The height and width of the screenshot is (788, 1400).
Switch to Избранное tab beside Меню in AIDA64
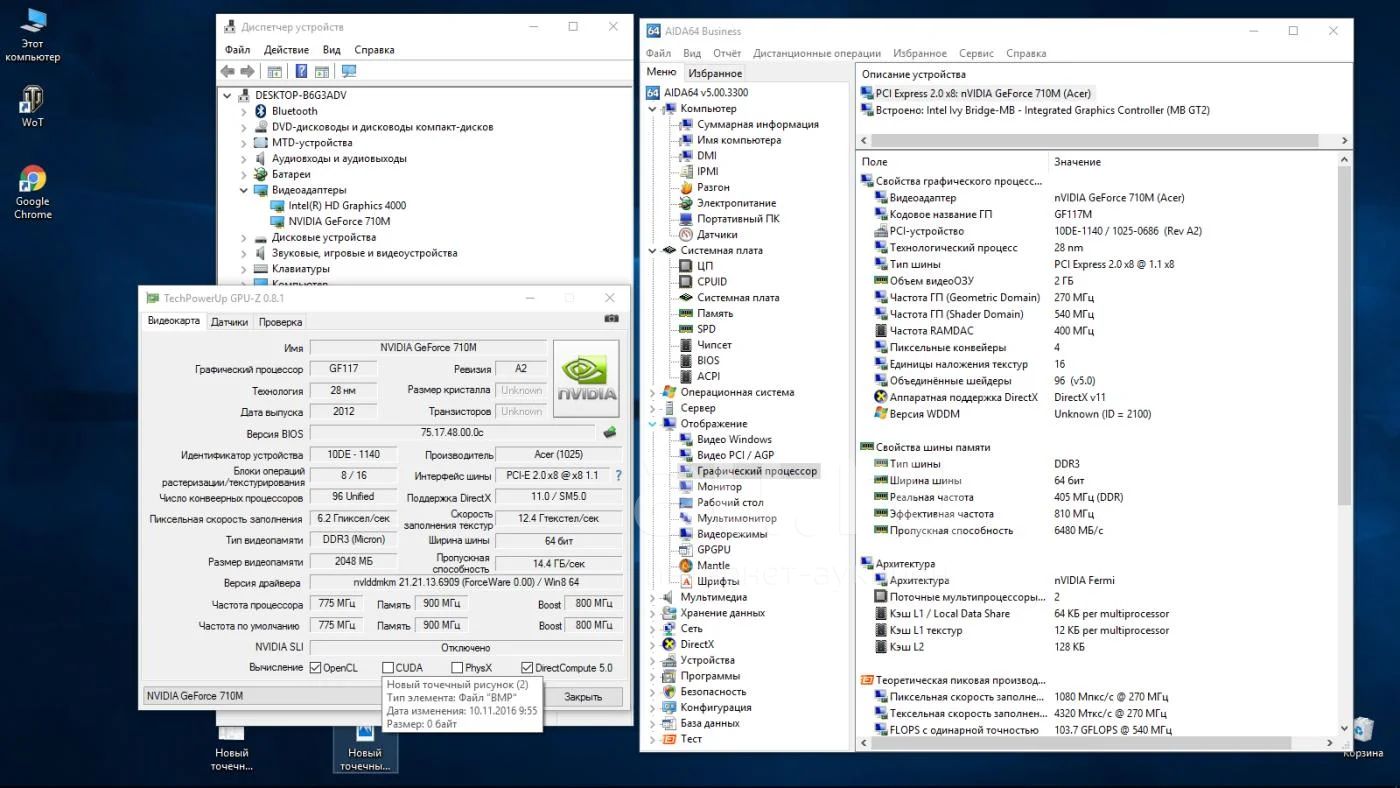pyautogui.click(x=715, y=73)
